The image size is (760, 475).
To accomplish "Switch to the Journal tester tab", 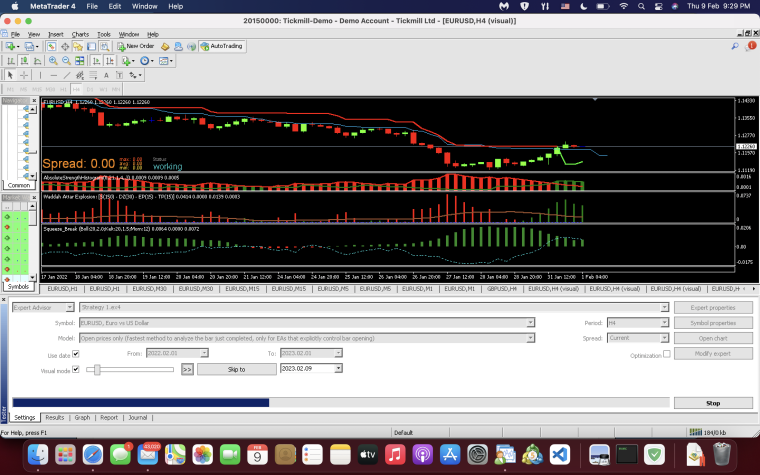I will [138, 417].
